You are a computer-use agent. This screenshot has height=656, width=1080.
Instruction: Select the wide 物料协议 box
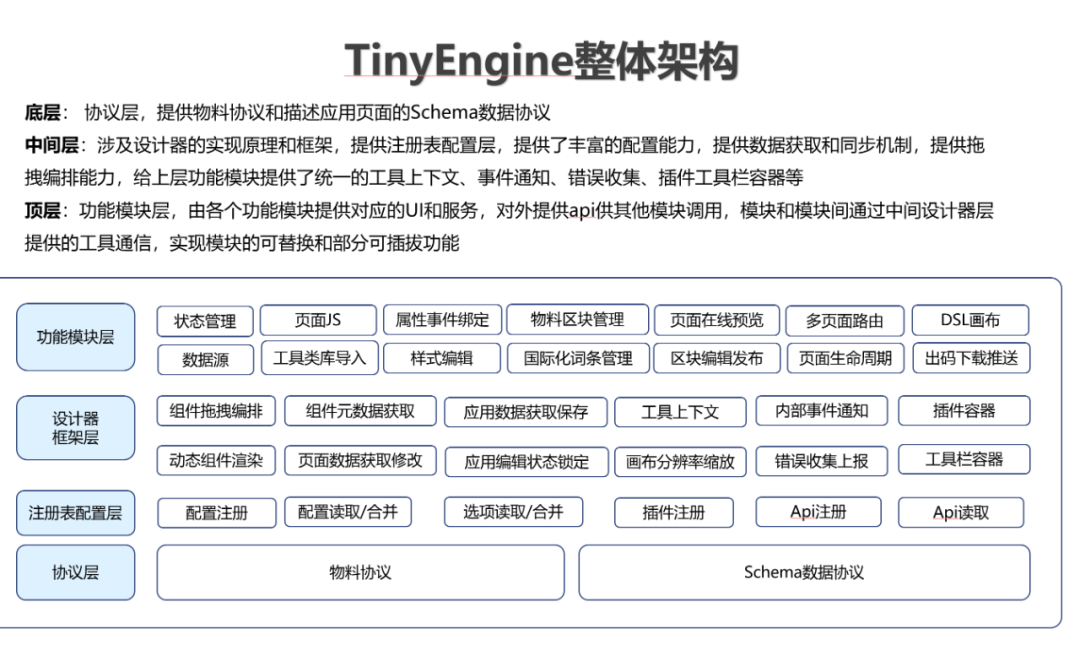click(x=361, y=573)
